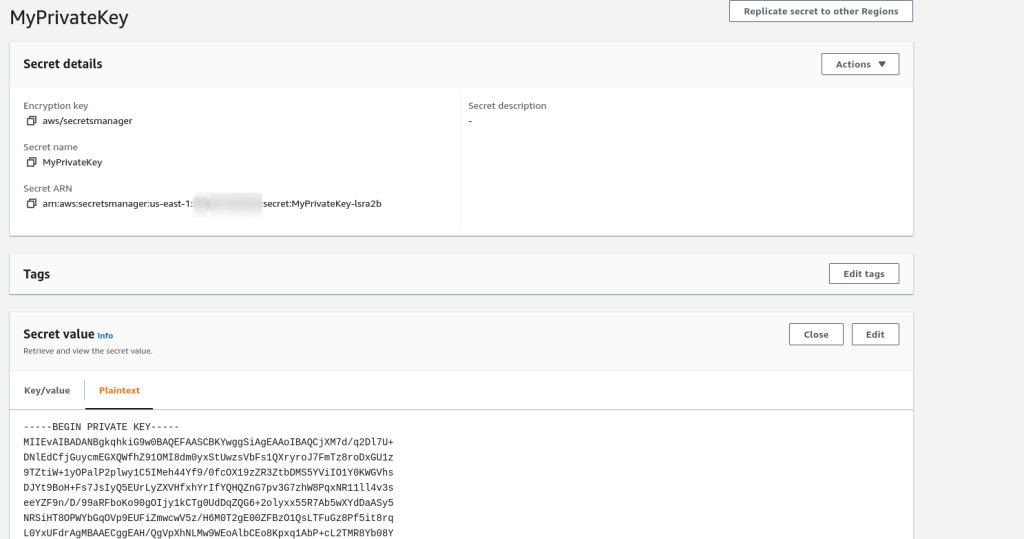The width and height of the screenshot is (1024, 539).
Task: Click the Tags section heading
Action: [x=37, y=274]
